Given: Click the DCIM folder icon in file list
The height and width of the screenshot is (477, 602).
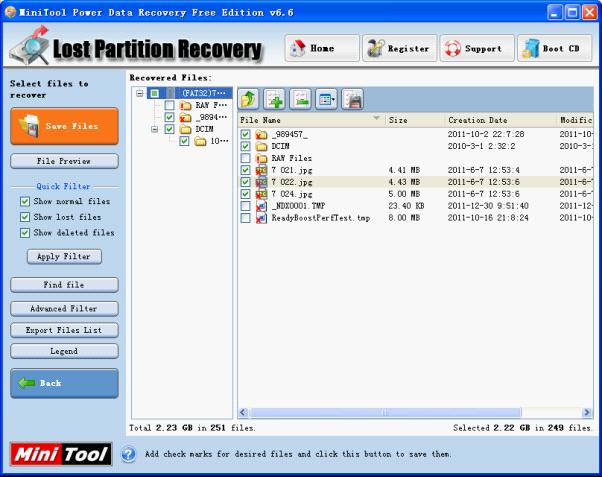Looking at the screenshot, I should tap(261, 146).
